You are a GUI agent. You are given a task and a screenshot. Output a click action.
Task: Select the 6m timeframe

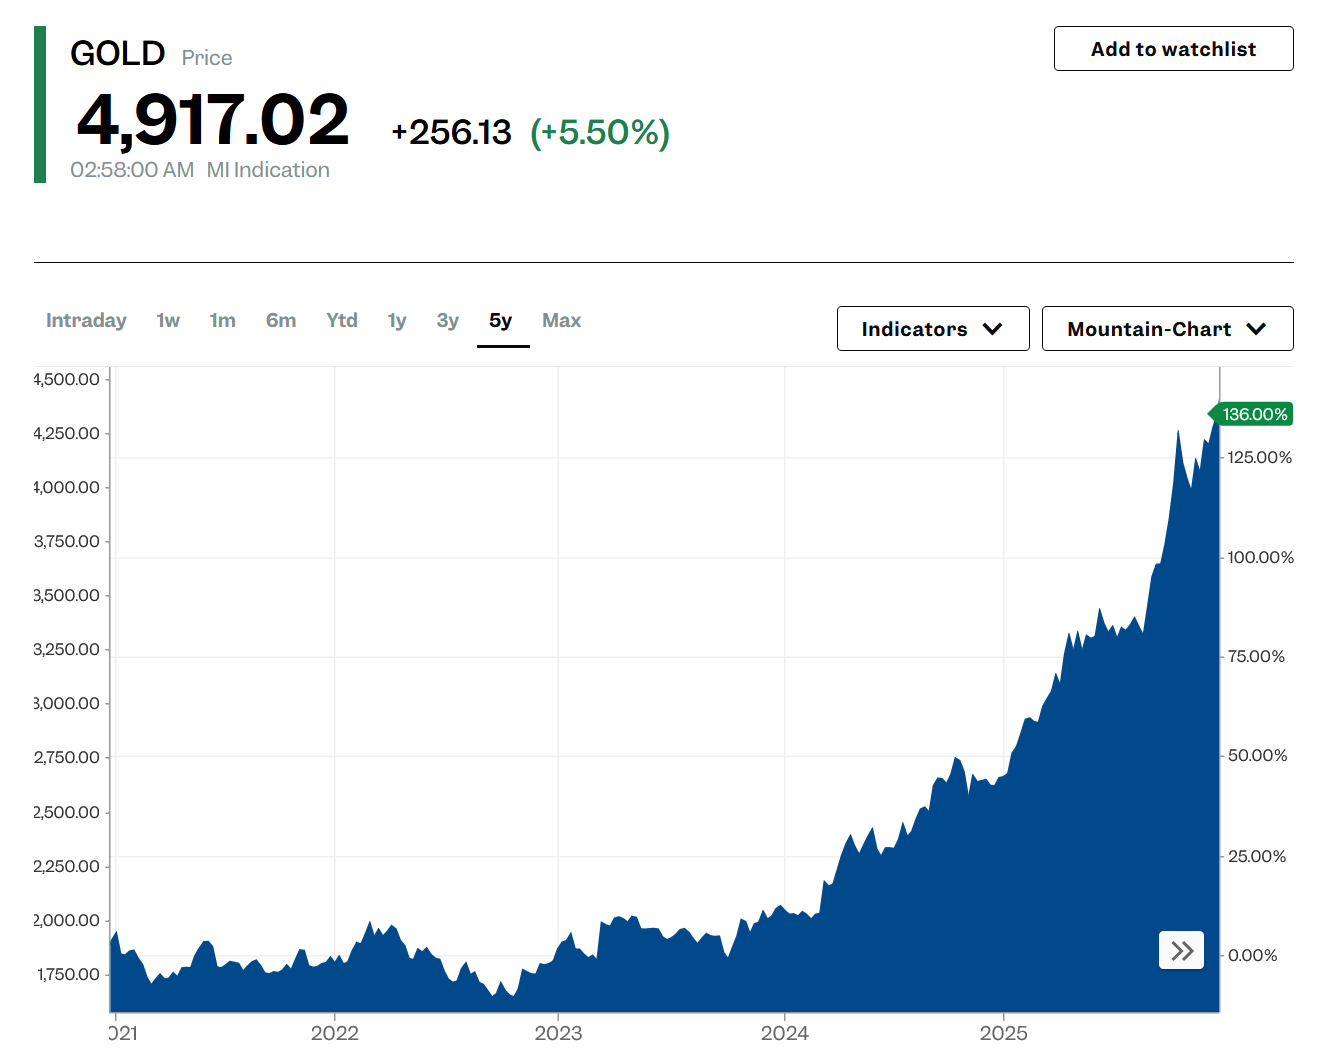(281, 320)
